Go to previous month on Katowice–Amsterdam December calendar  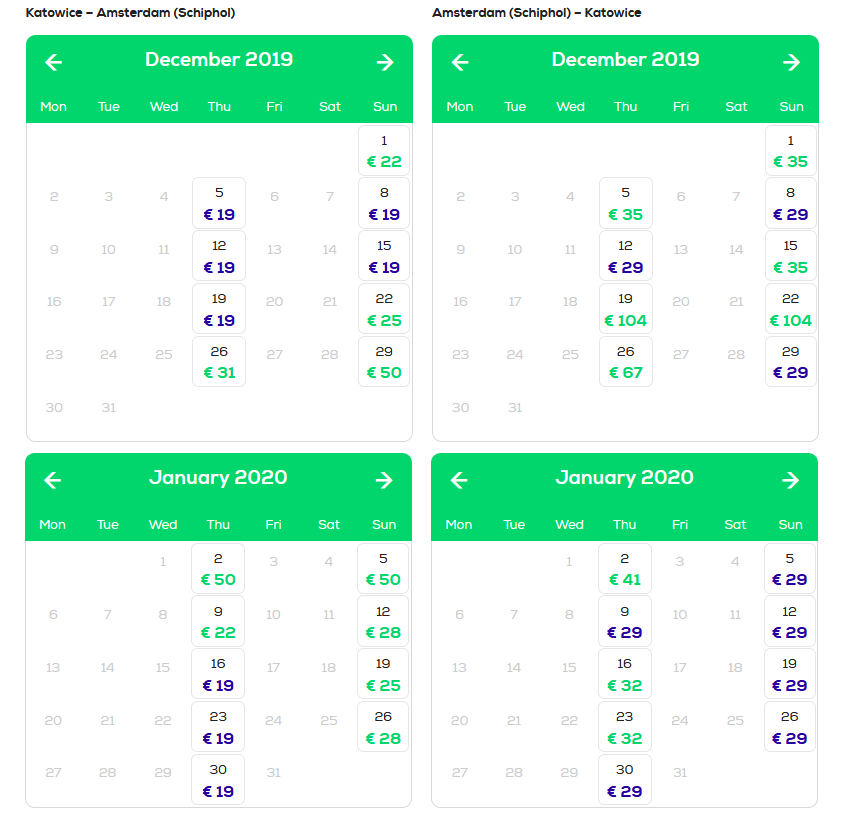53,62
